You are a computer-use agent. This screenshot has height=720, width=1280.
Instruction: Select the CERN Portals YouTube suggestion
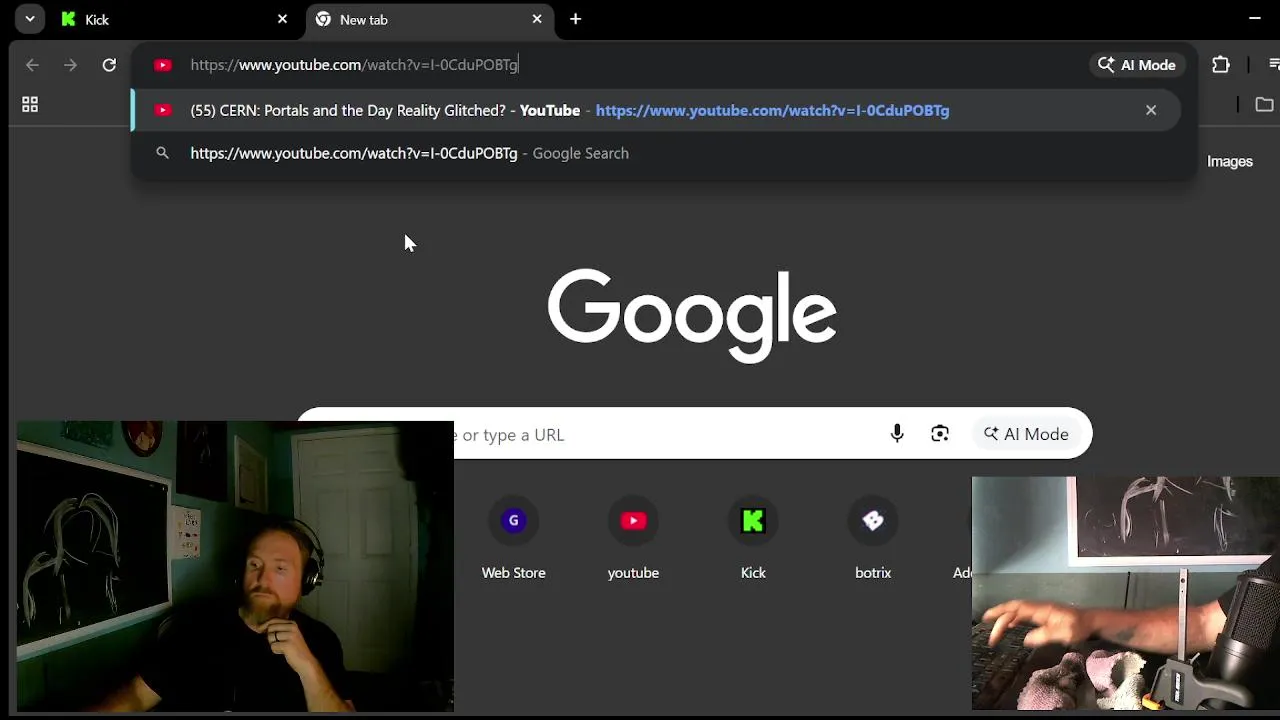pyautogui.click(x=656, y=110)
